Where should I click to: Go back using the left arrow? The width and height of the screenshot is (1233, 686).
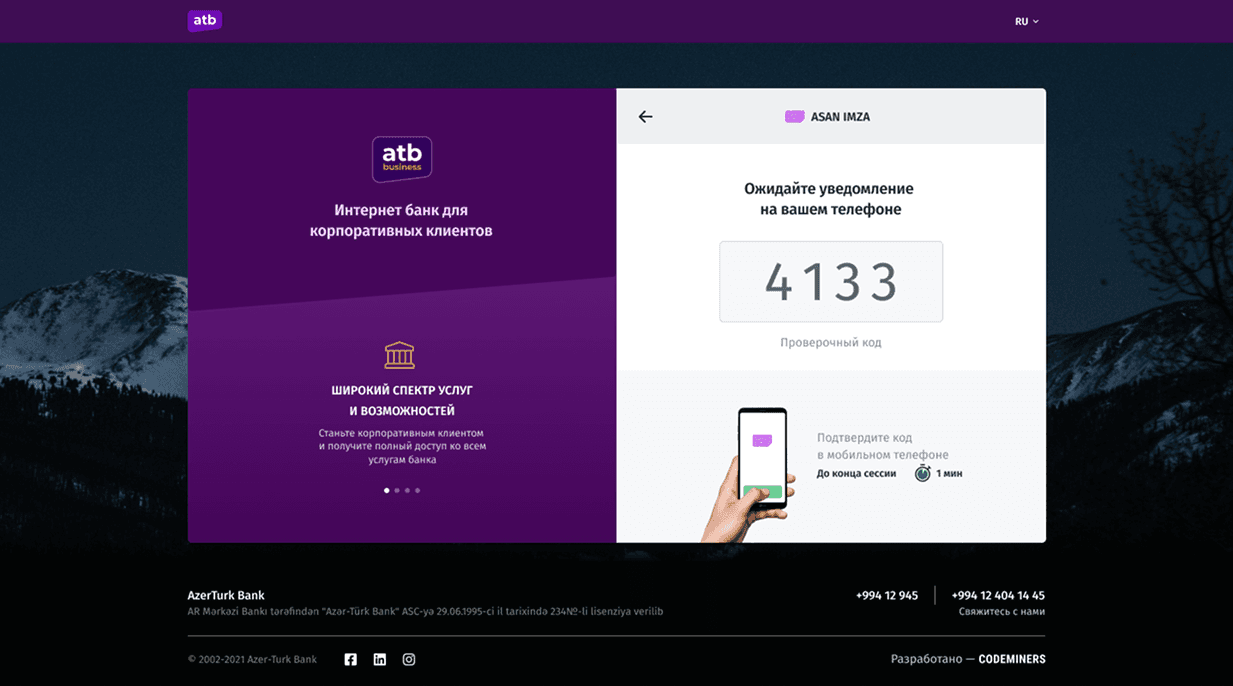point(645,117)
